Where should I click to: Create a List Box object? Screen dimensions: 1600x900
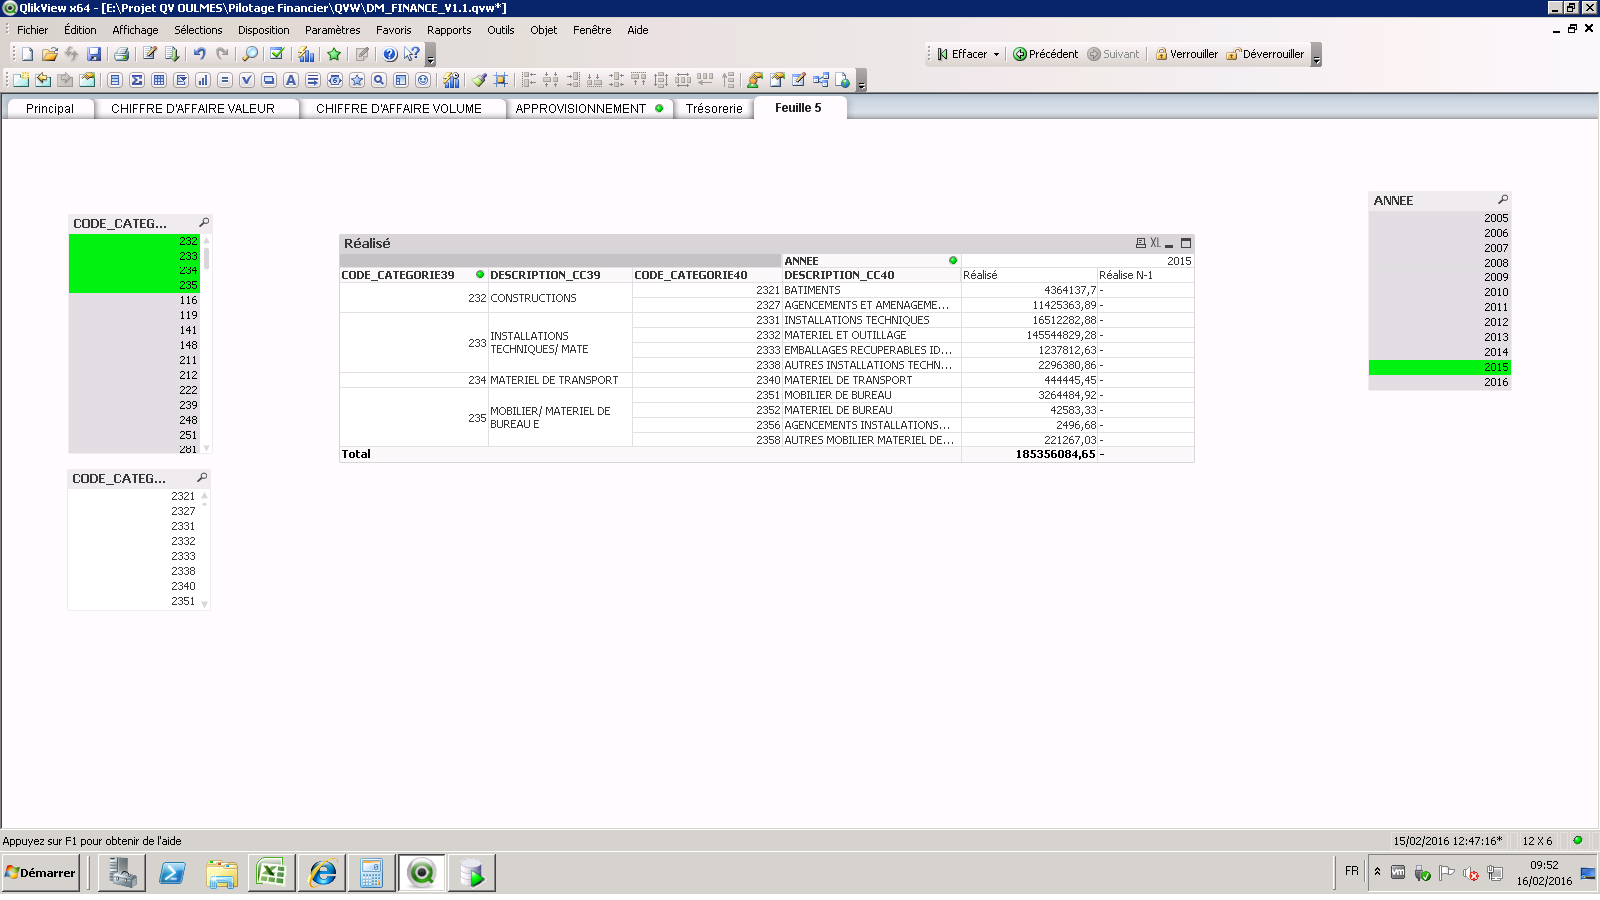tap(115, 80)
